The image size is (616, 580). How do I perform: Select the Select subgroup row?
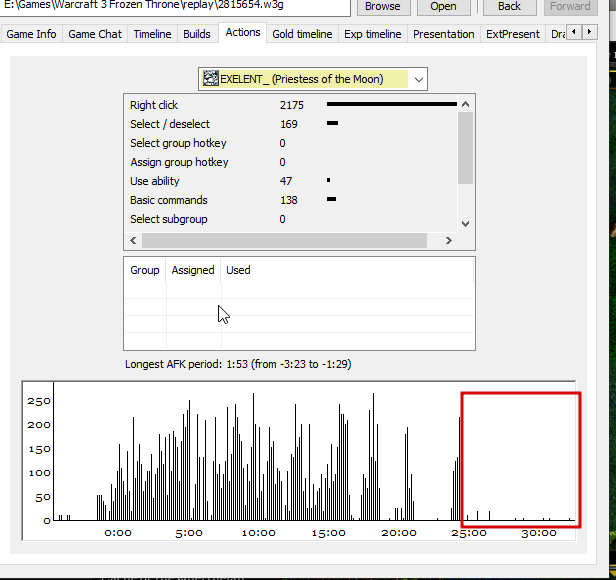pos(291,219)
